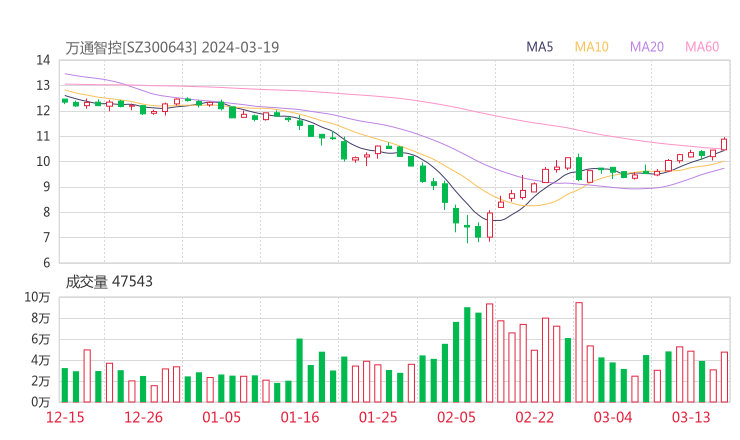
Task: Click the last red volume bar on the right
Action: 724,377
